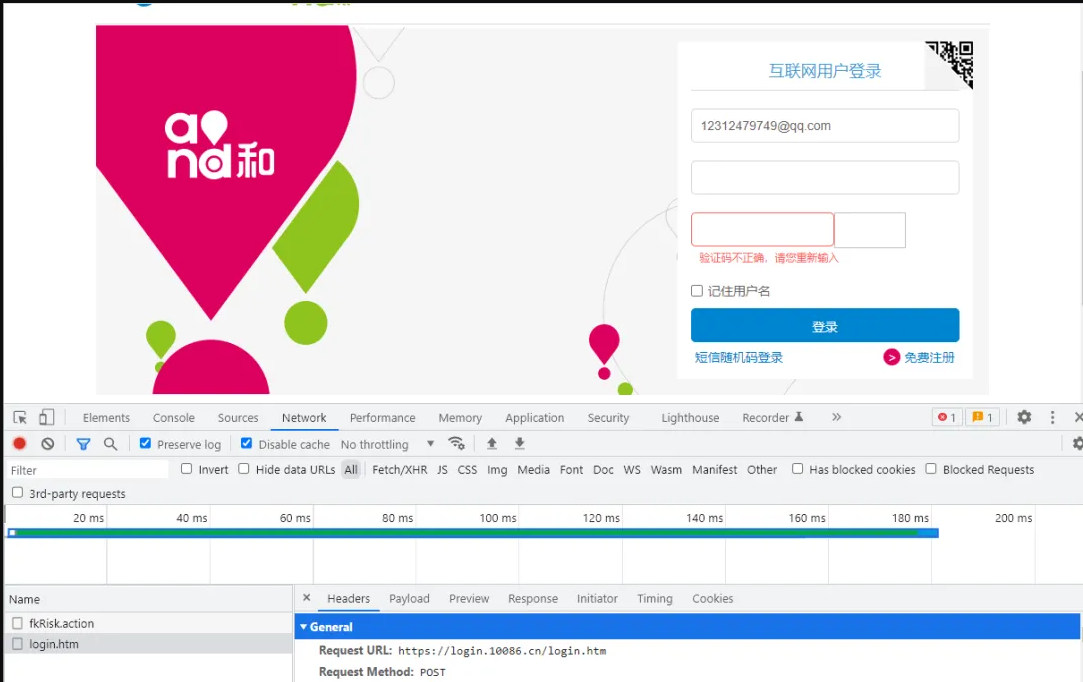Screen dimensions: 1083x682
Task: Toggle the network filter funnel icon
Action: coord(83,444)
